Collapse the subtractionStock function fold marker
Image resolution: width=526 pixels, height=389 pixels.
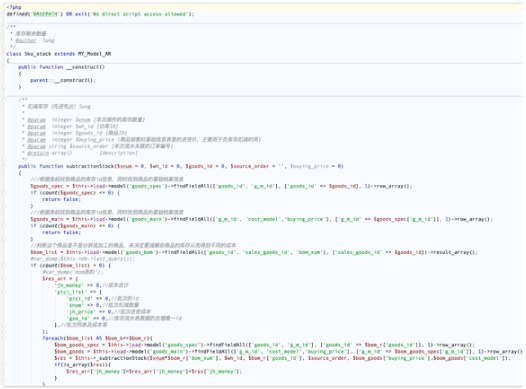[x=4, y=166]
